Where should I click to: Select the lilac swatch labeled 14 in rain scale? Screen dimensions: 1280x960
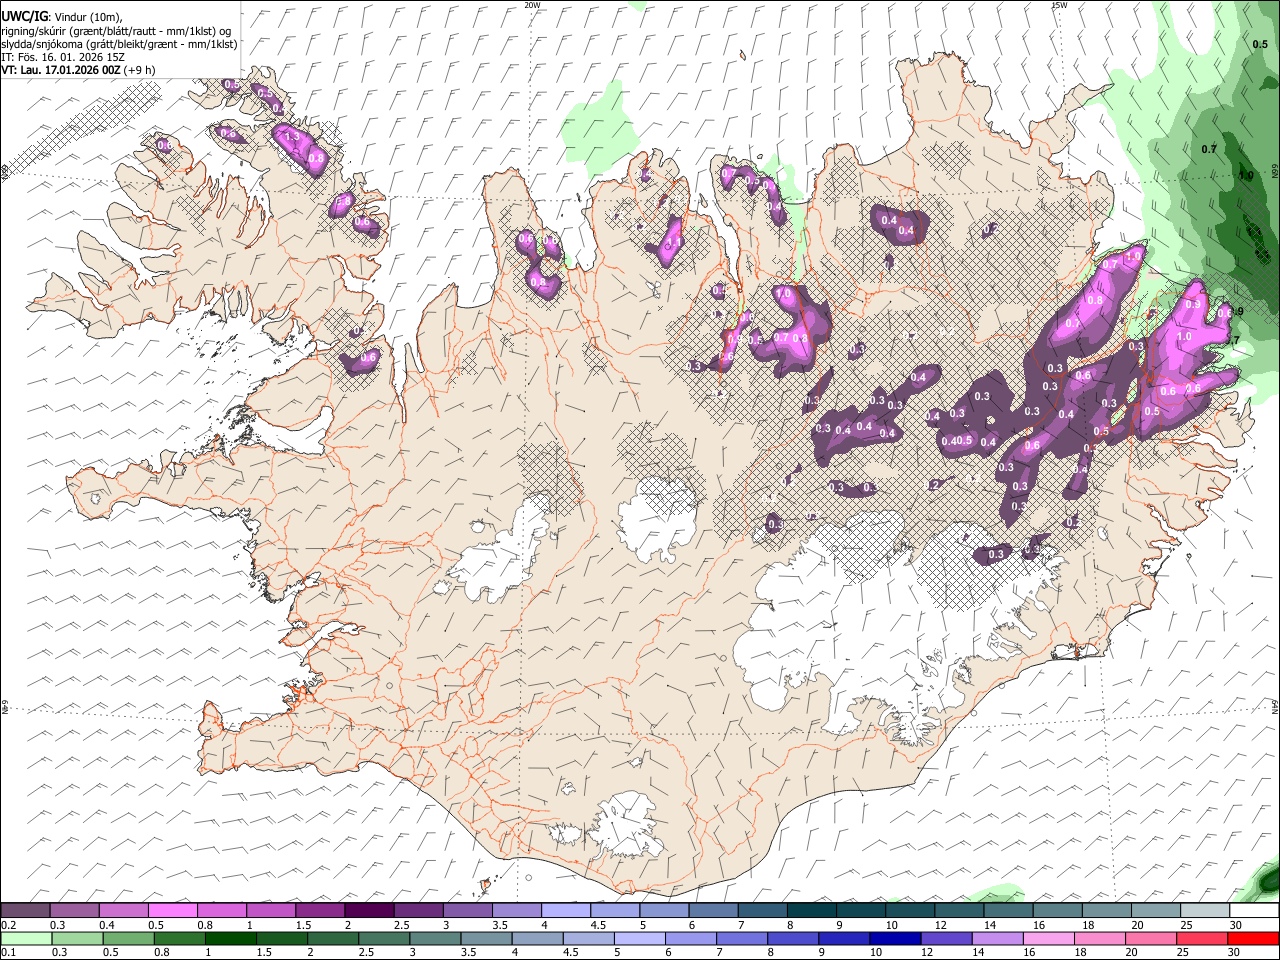point(997,938)
